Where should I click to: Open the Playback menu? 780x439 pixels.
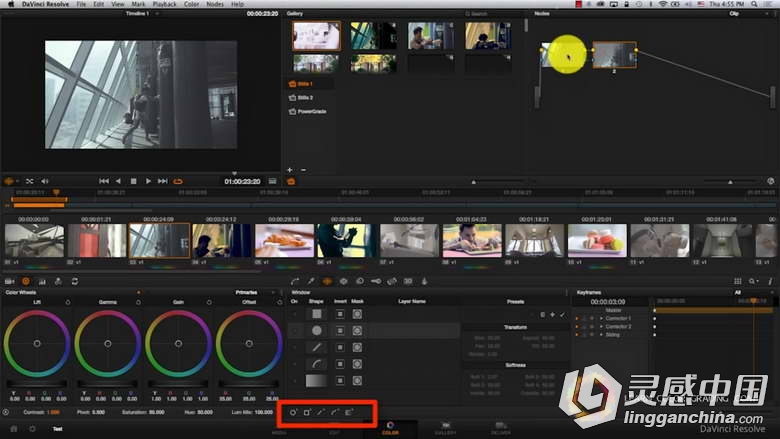coord(164,4)
